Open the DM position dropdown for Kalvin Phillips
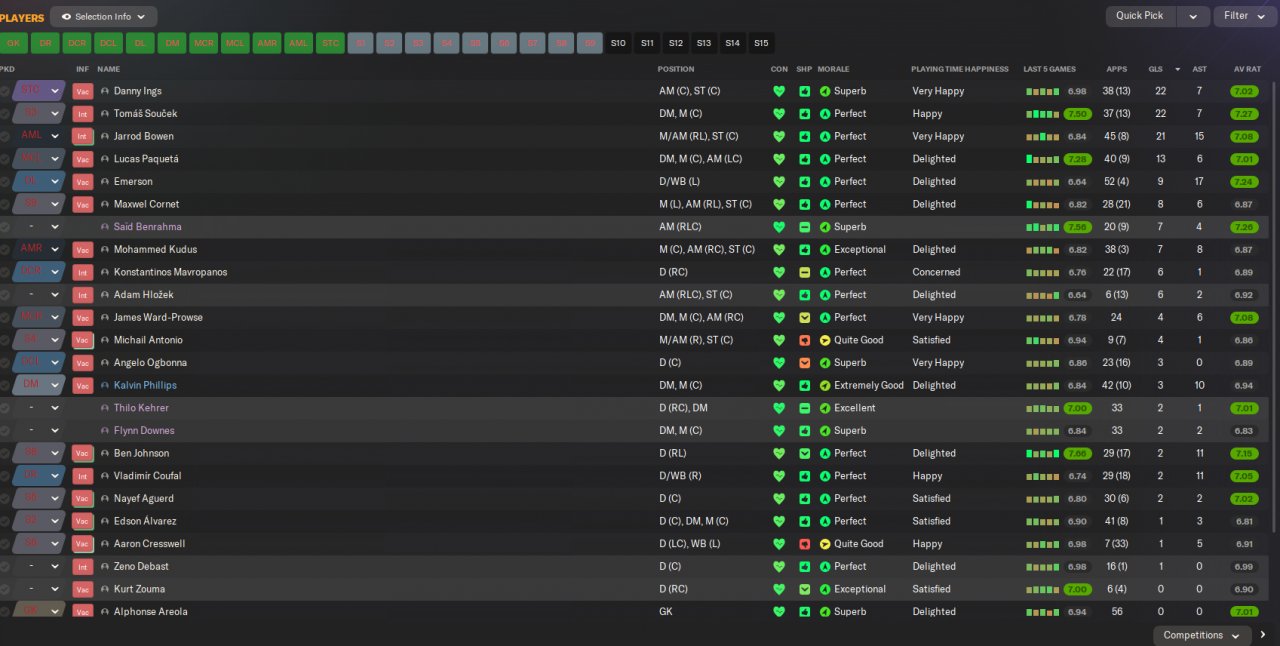The image size is (1280, 646). pyautogui.click(x=39, y=385)
